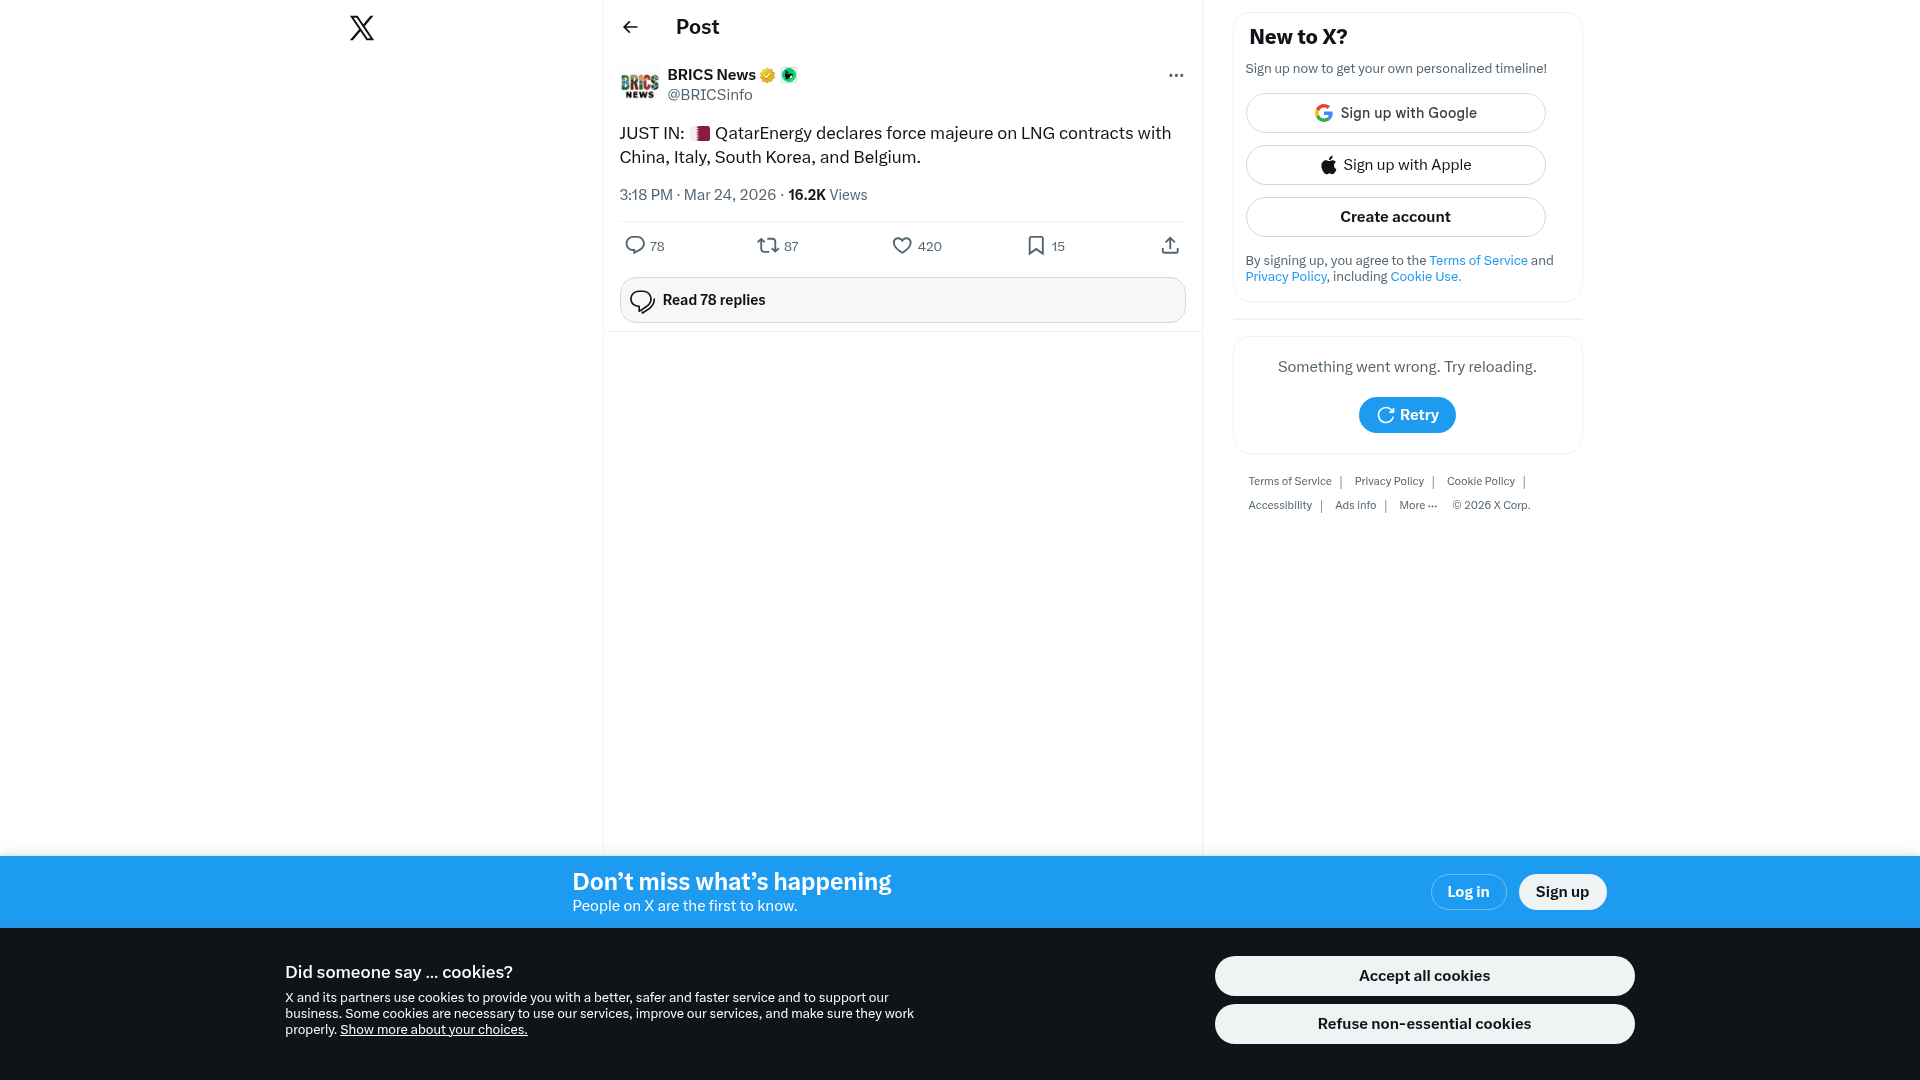This screenshot has width=1920, height=1080.
Task: Expand the More footer menu
Action: 1418,505
